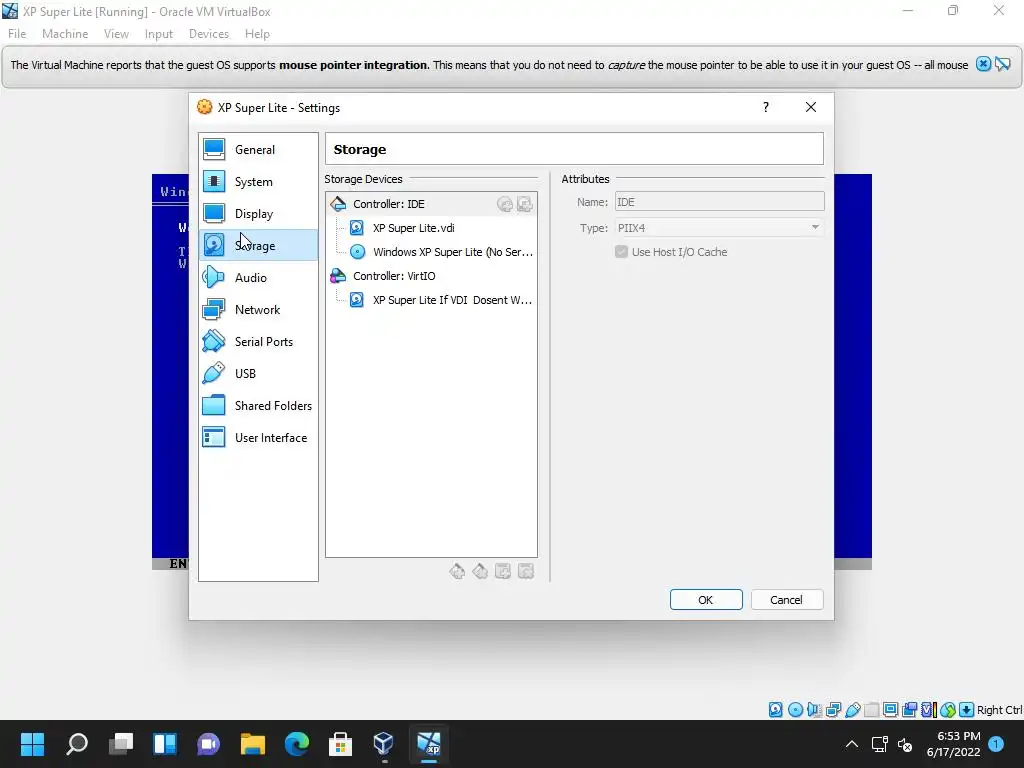Select the Storage settings category

click(x=258, y=246)
